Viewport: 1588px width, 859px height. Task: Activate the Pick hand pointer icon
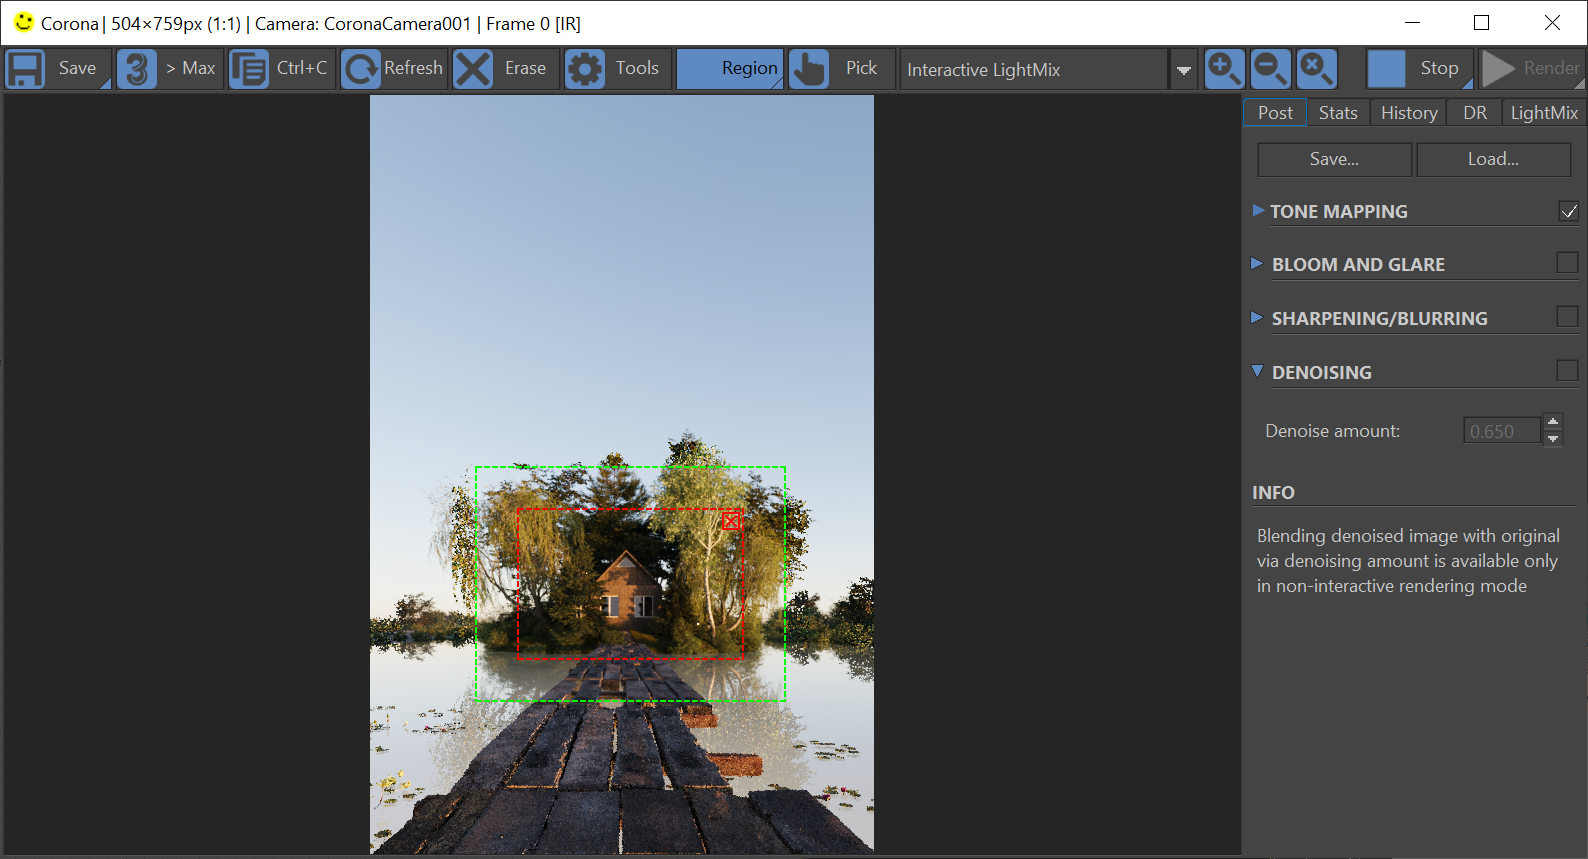809,69
